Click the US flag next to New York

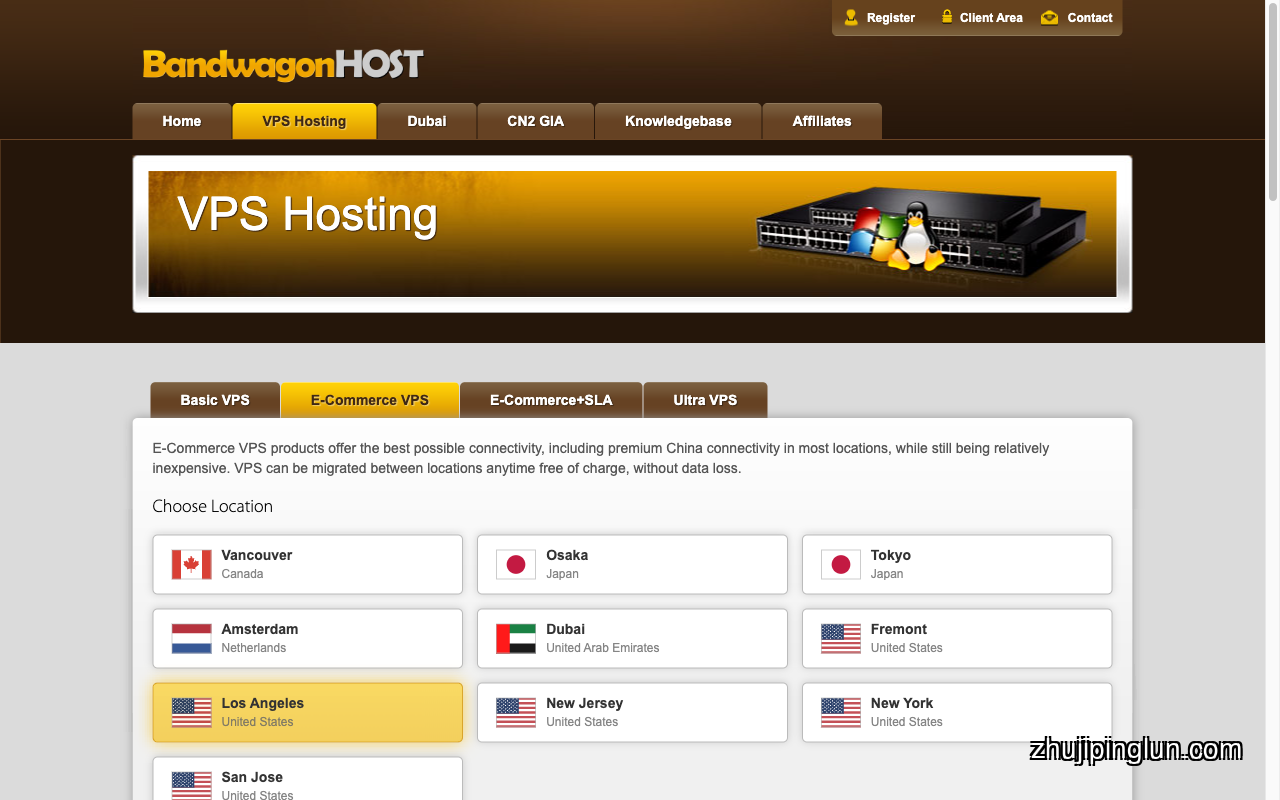pos(841,712)
